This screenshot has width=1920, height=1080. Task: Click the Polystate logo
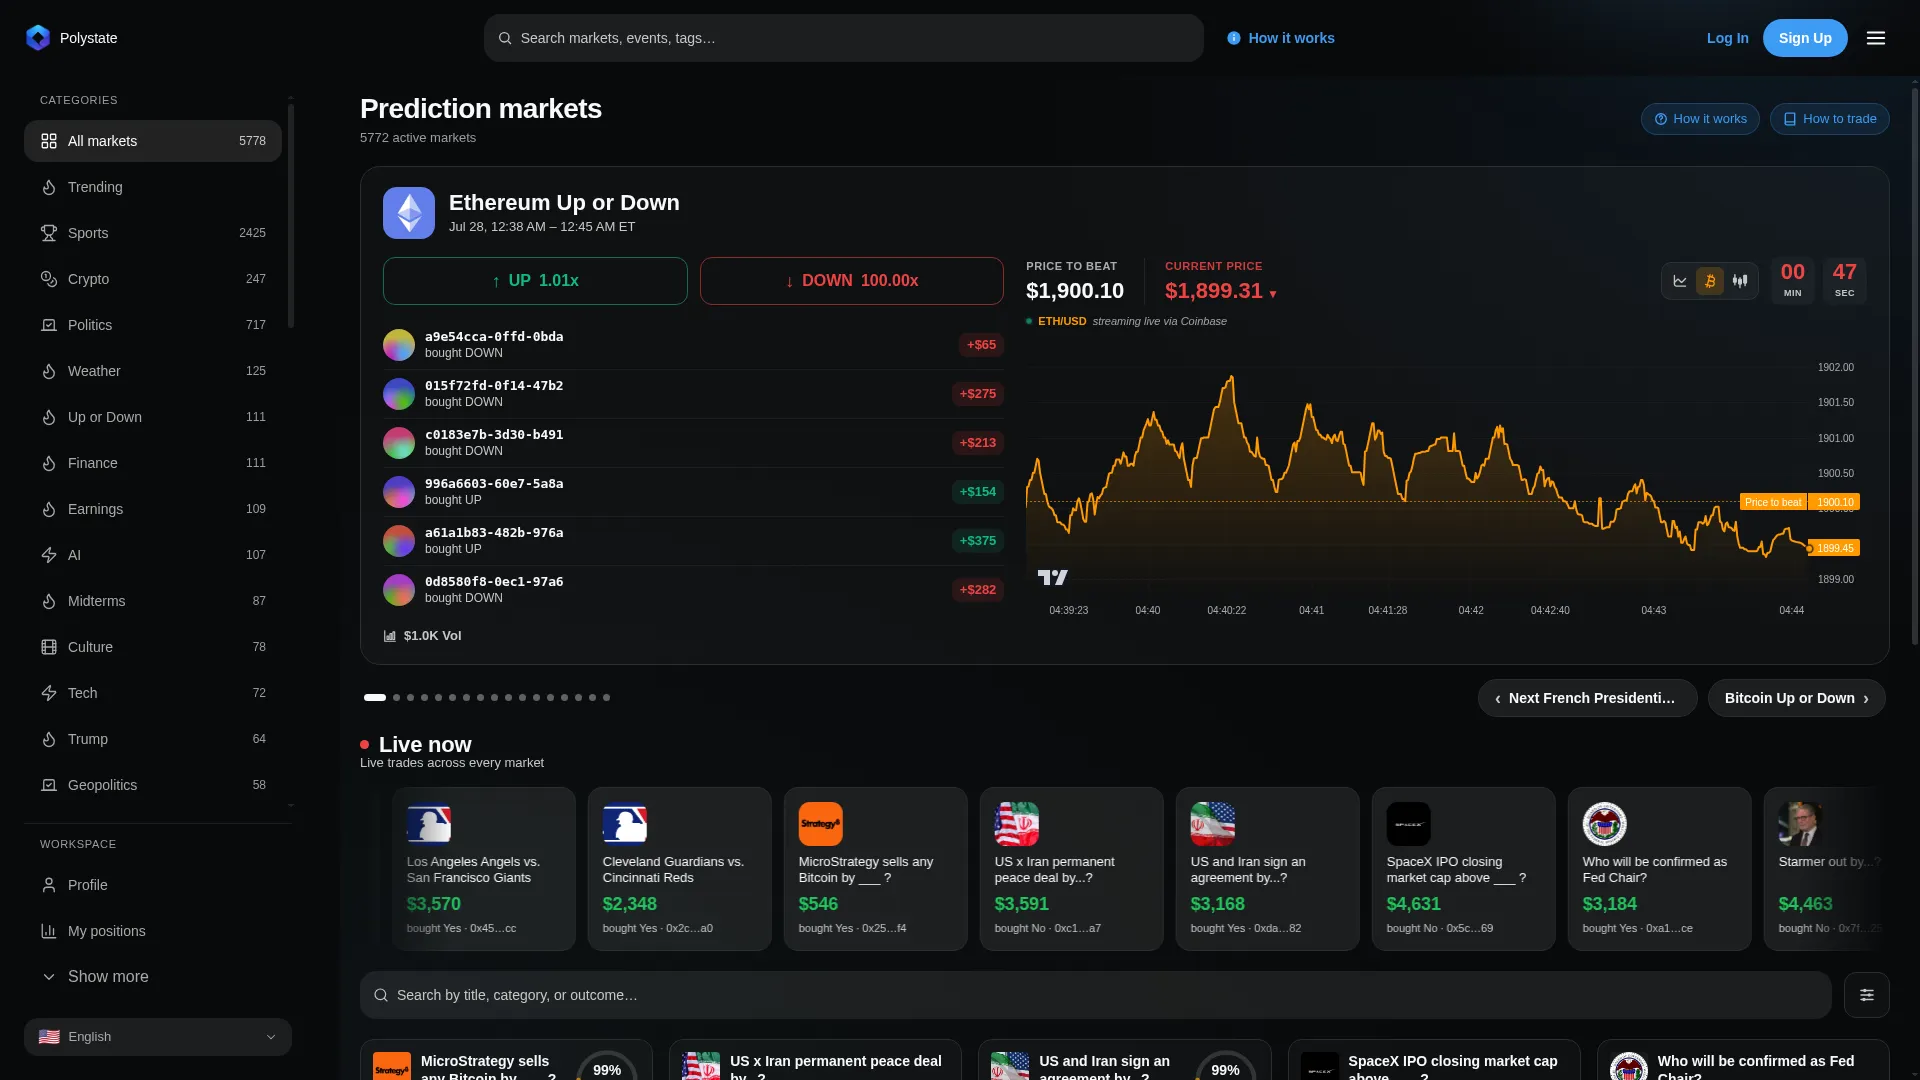[x=38, y=38]
